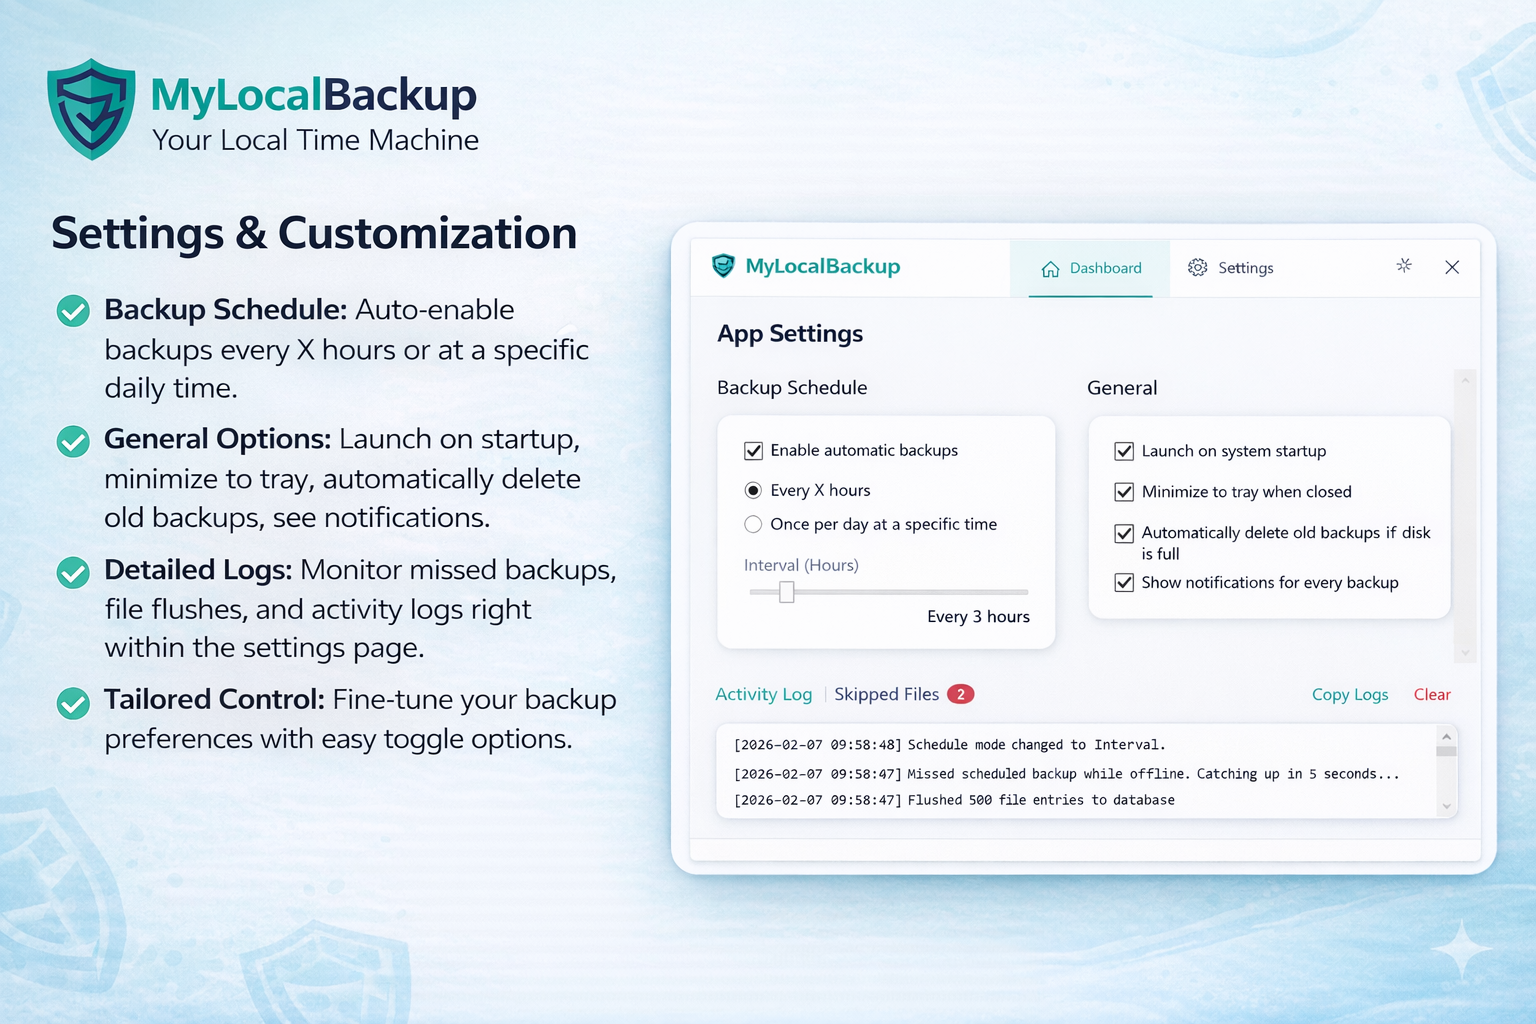Click the red badge on Skipped Files

point(960,693)
